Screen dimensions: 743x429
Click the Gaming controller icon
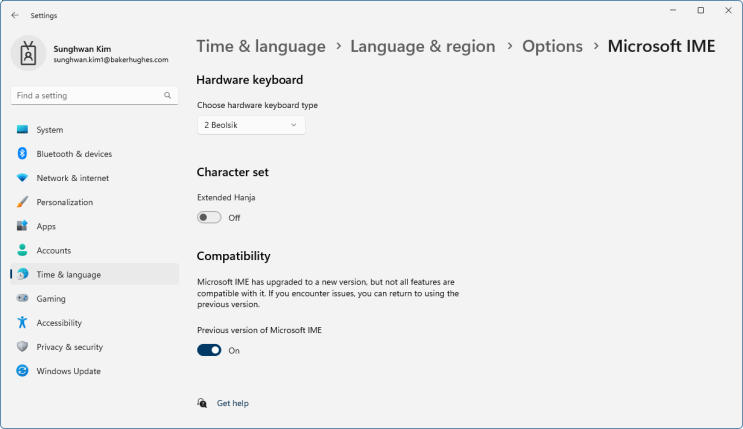22,299
